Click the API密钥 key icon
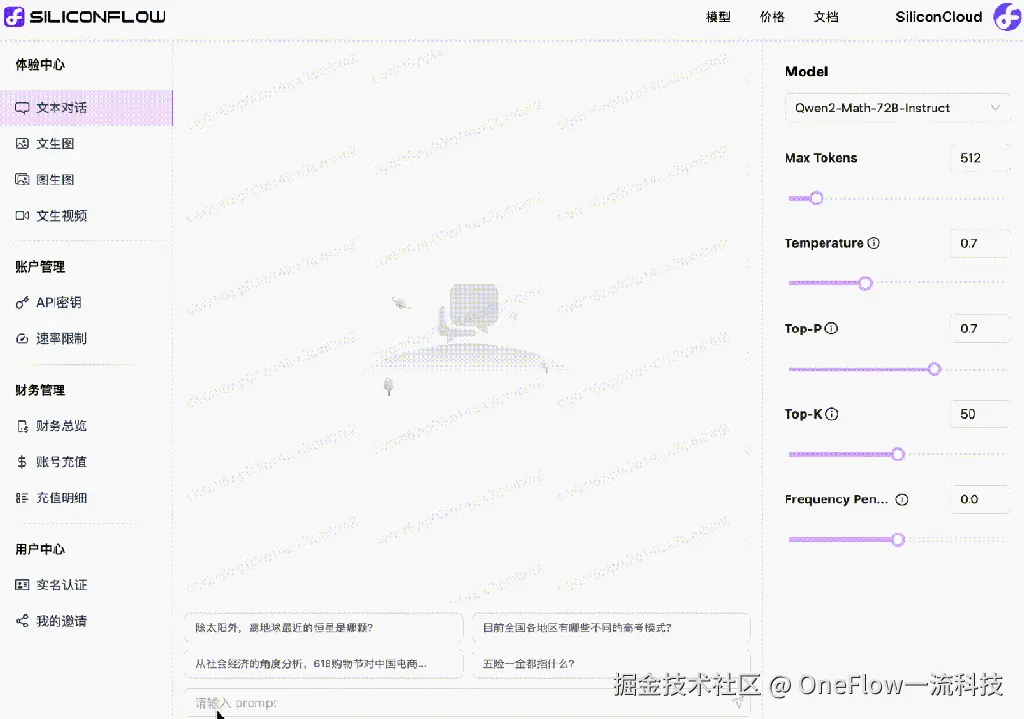Screen dimensions: 1024x719 (x=22, y=302)
